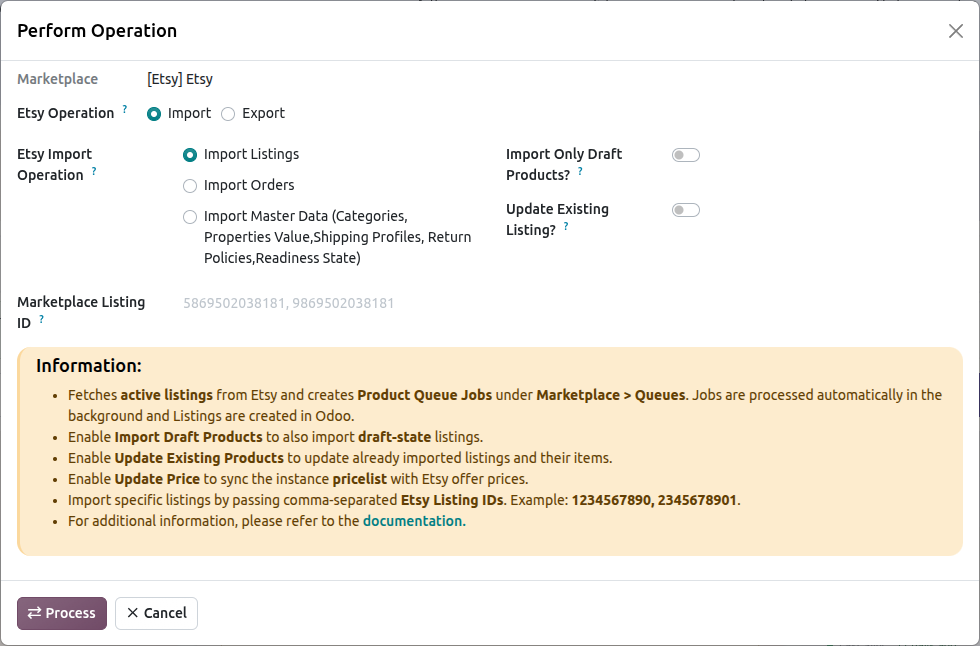This screenshot has width=980, height=646.
Task: Click 'Update Price' bold text
Action: [x=157, y=479]
